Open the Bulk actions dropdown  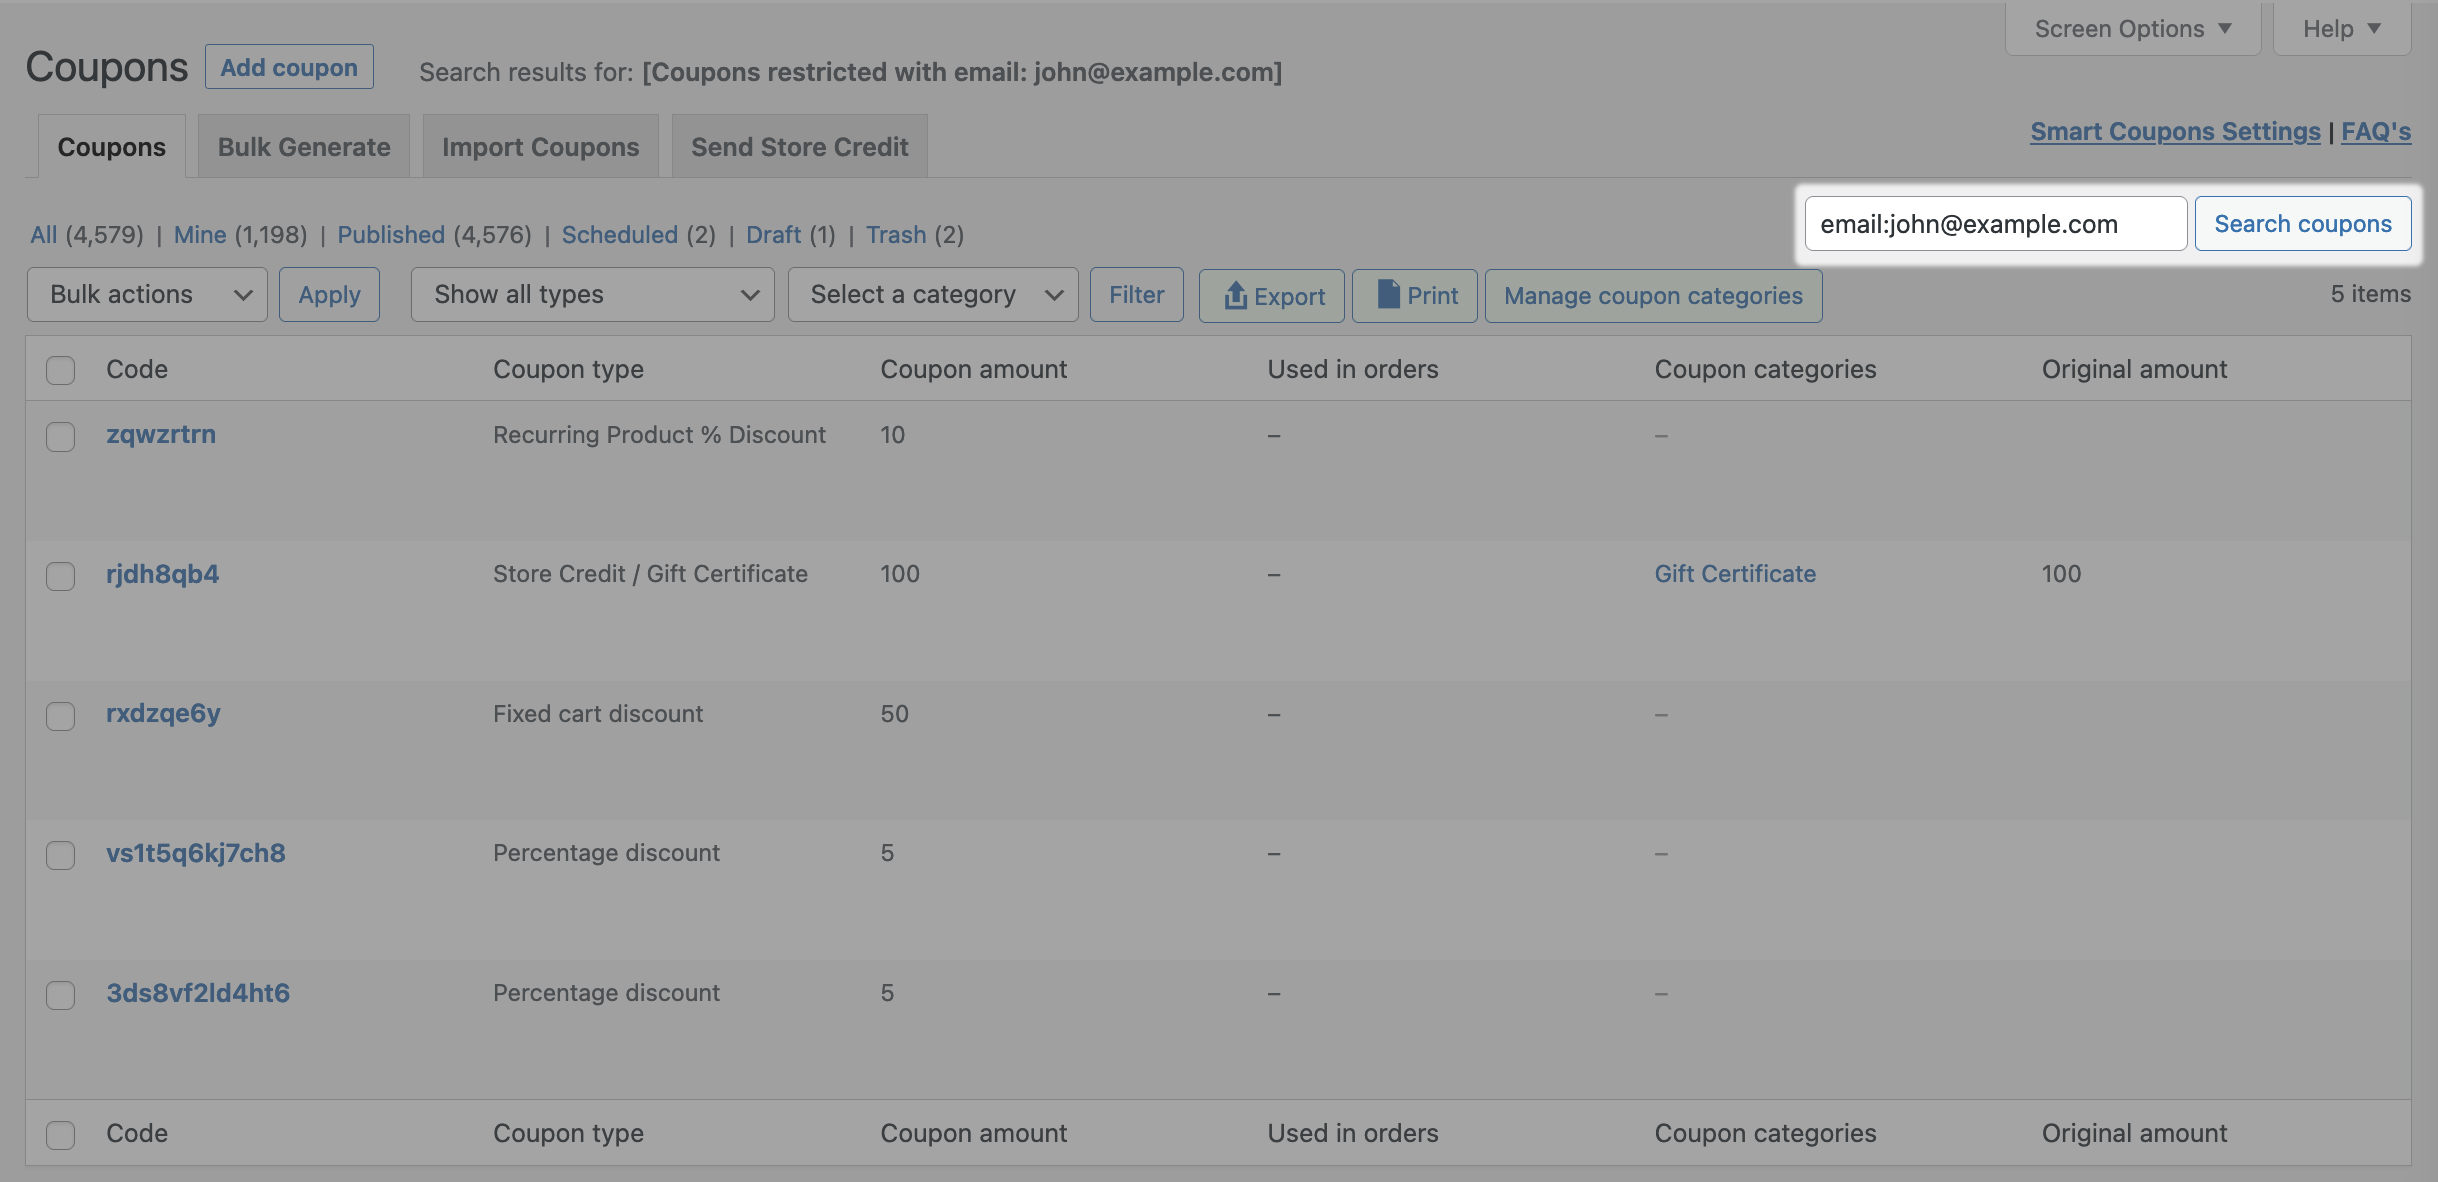[147, 295]
